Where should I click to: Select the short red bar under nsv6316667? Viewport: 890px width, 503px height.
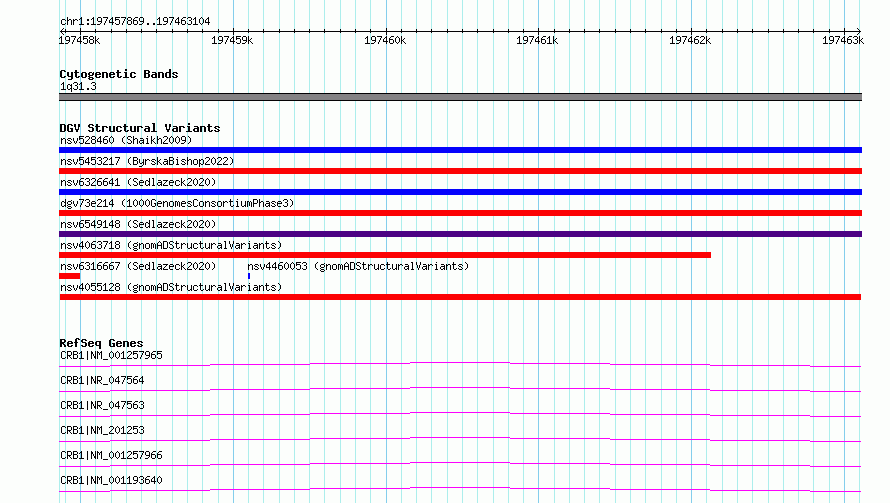point(69,276)
